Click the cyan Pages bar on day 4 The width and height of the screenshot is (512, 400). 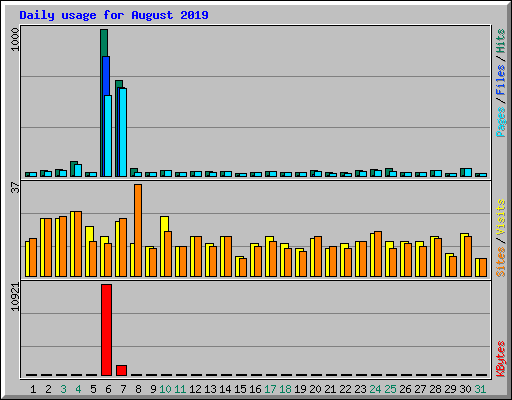coord(78,170)
